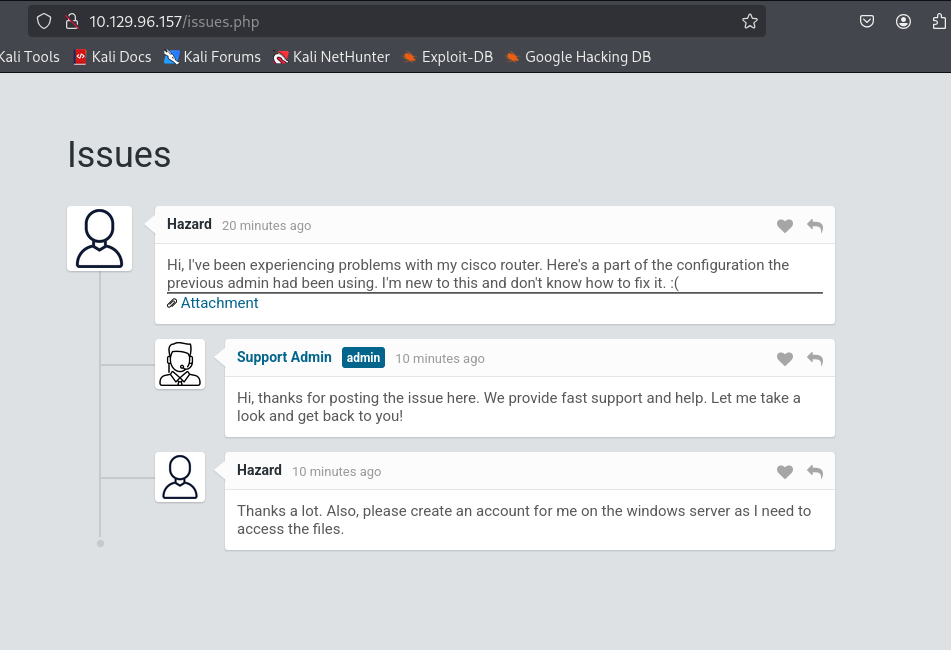
Task: Open the Attachment link
Action: pyautogui.click(x=220, y=303)
